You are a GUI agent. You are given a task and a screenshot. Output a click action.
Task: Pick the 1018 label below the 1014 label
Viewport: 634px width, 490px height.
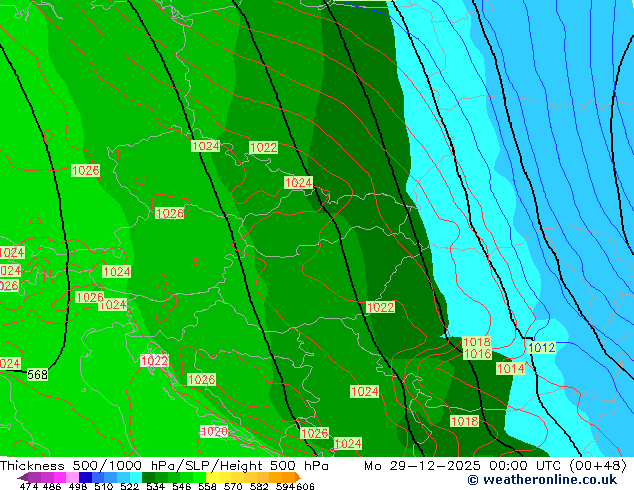tap(465, 421)
